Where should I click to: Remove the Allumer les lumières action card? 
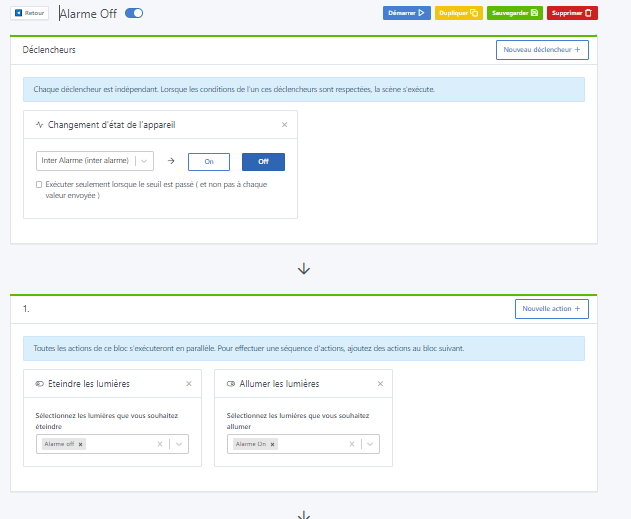tap(380, 383)
